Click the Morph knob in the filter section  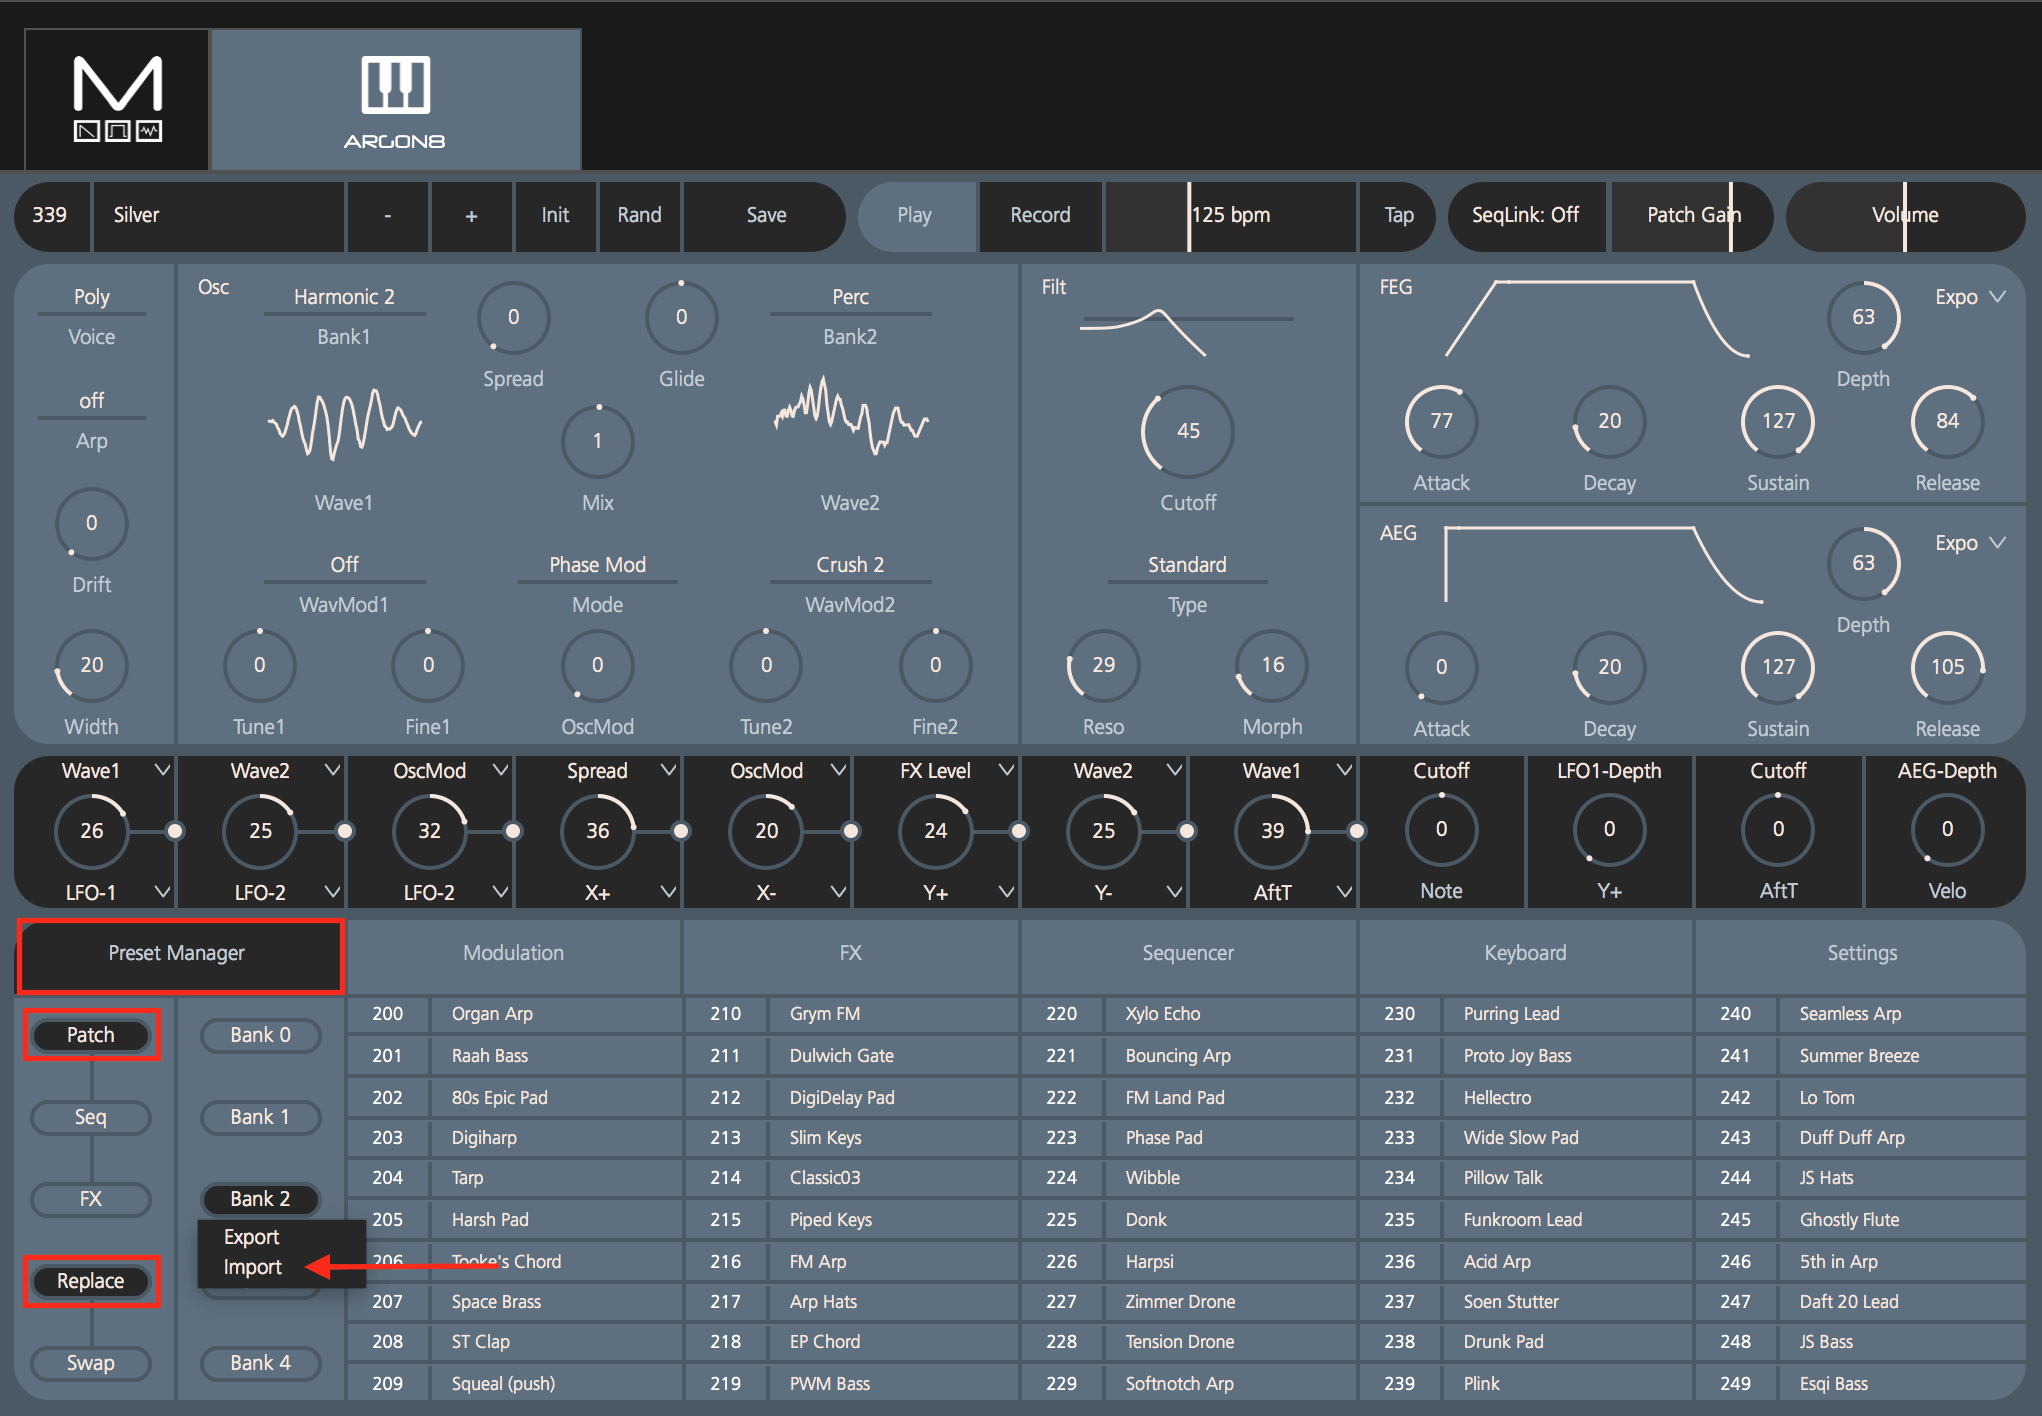1271,666
